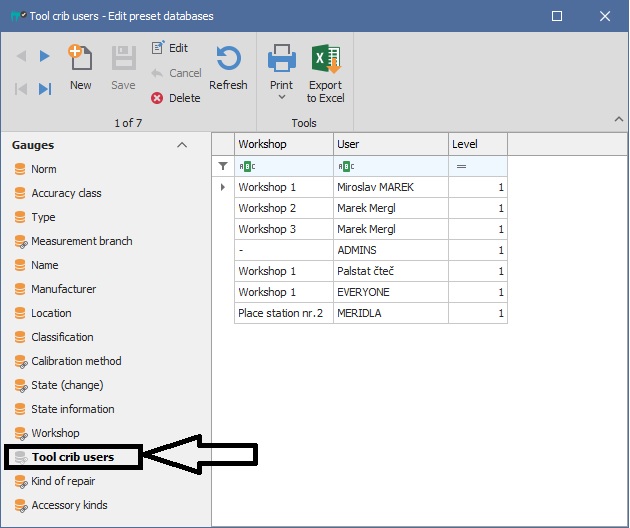Delete the selected record
This screenshot has width=630, height=528.
pos(175,98)
